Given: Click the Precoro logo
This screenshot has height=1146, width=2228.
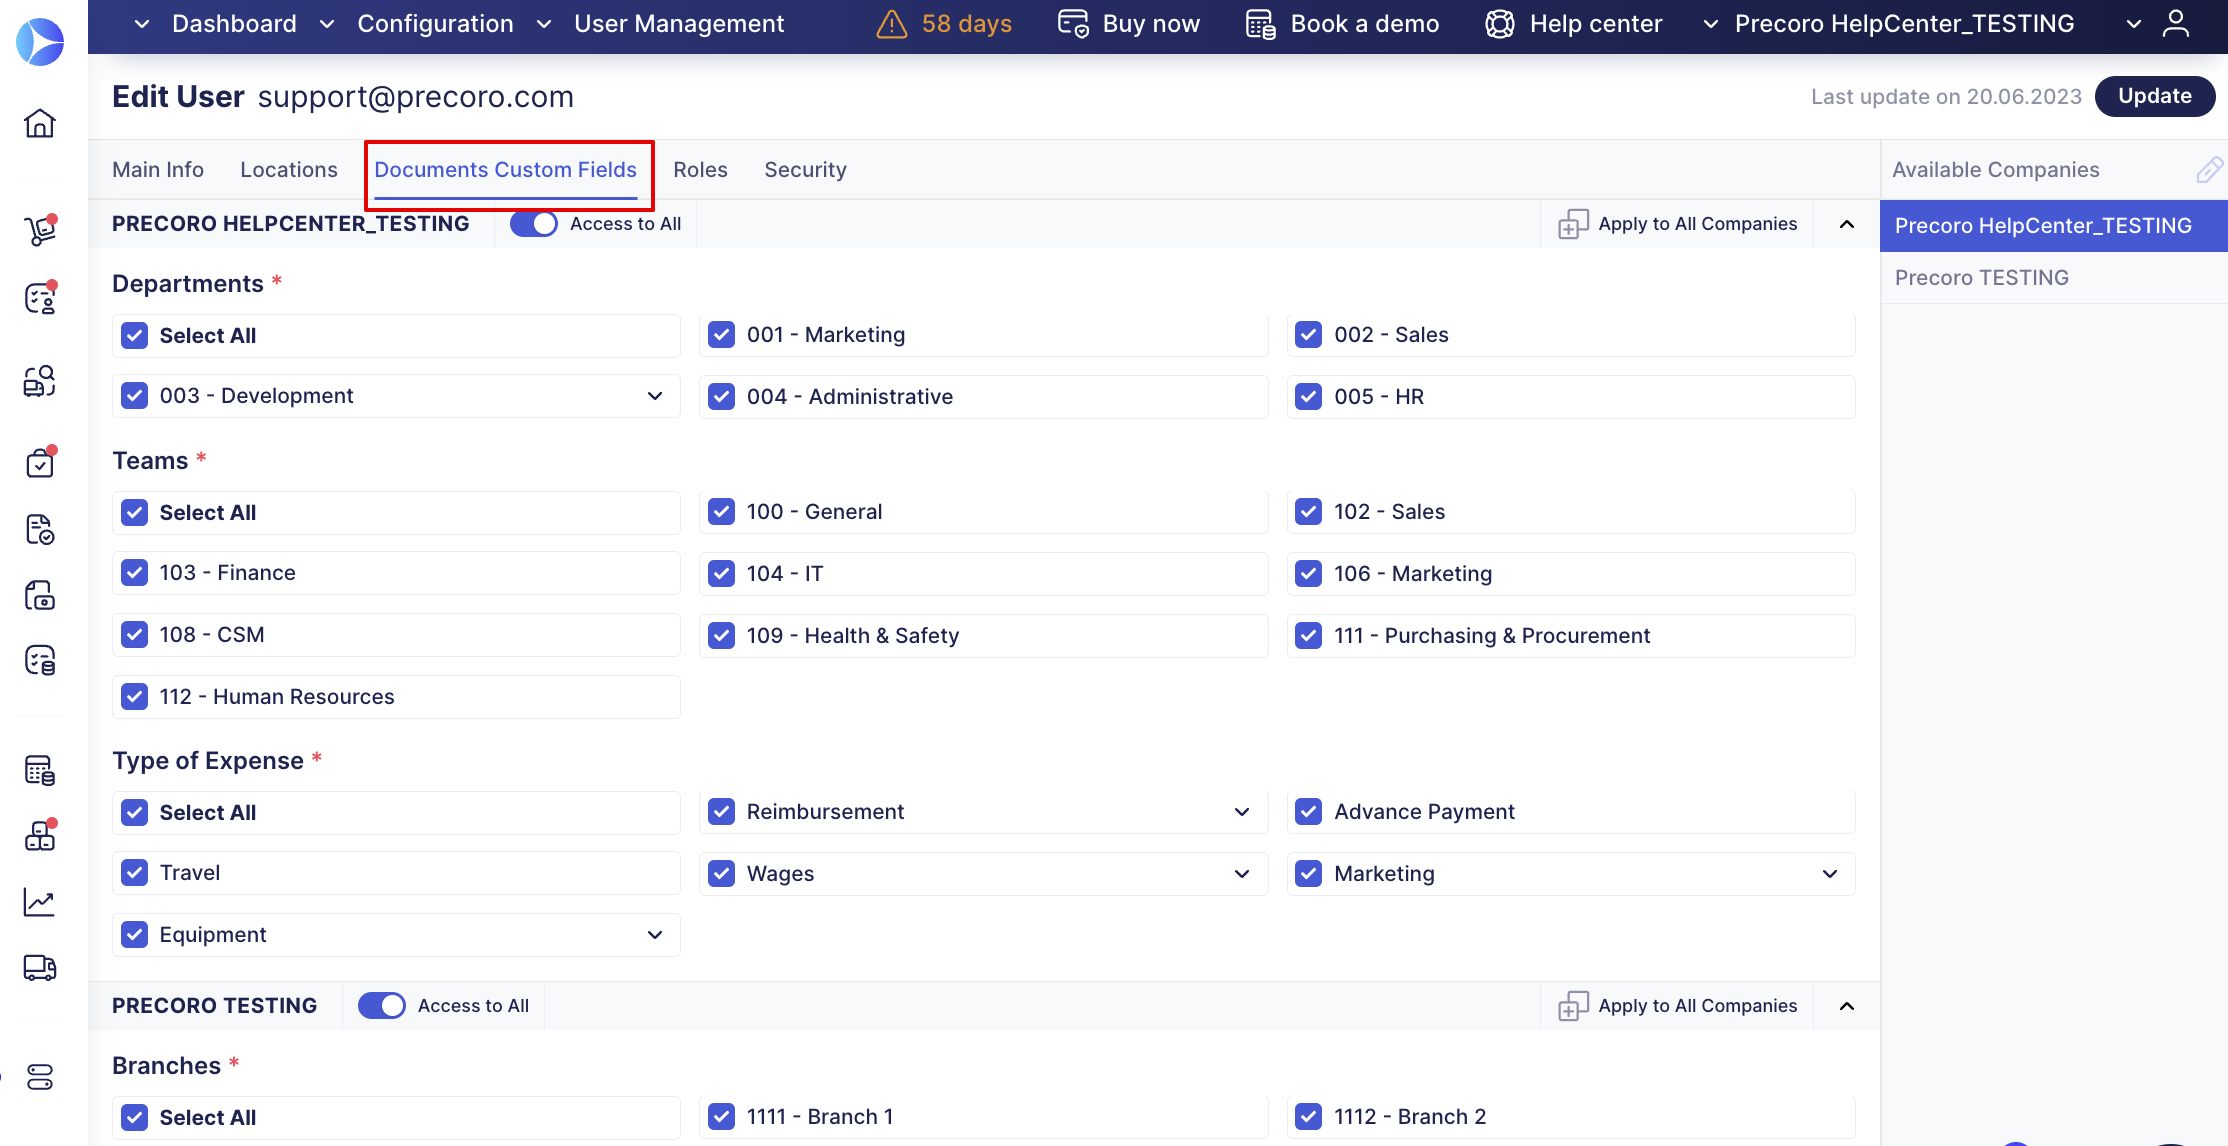Looking at the screenshot, I should (x=40, y=42).
